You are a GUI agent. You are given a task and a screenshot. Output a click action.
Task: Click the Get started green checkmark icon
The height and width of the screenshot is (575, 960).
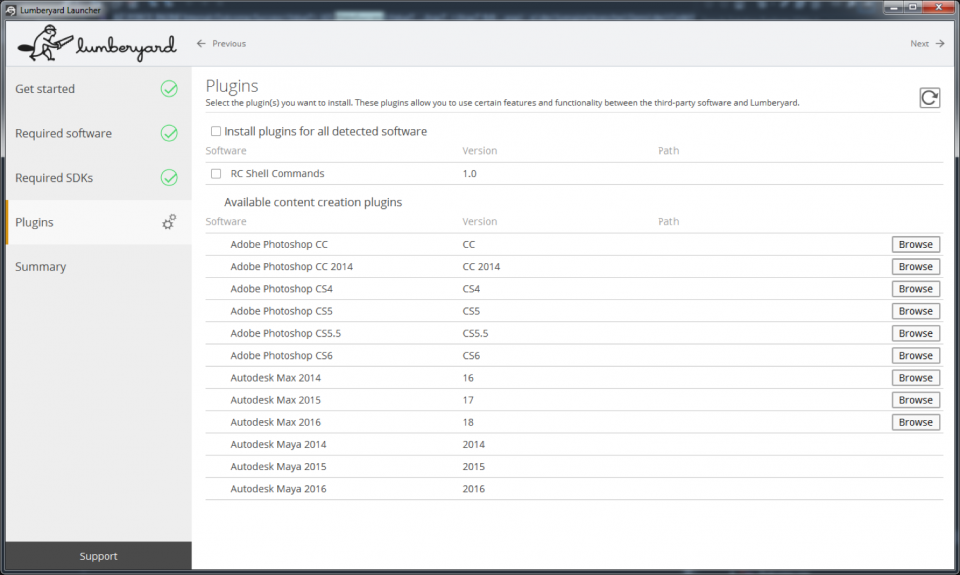pyautogui.click(x=169, y=89)
